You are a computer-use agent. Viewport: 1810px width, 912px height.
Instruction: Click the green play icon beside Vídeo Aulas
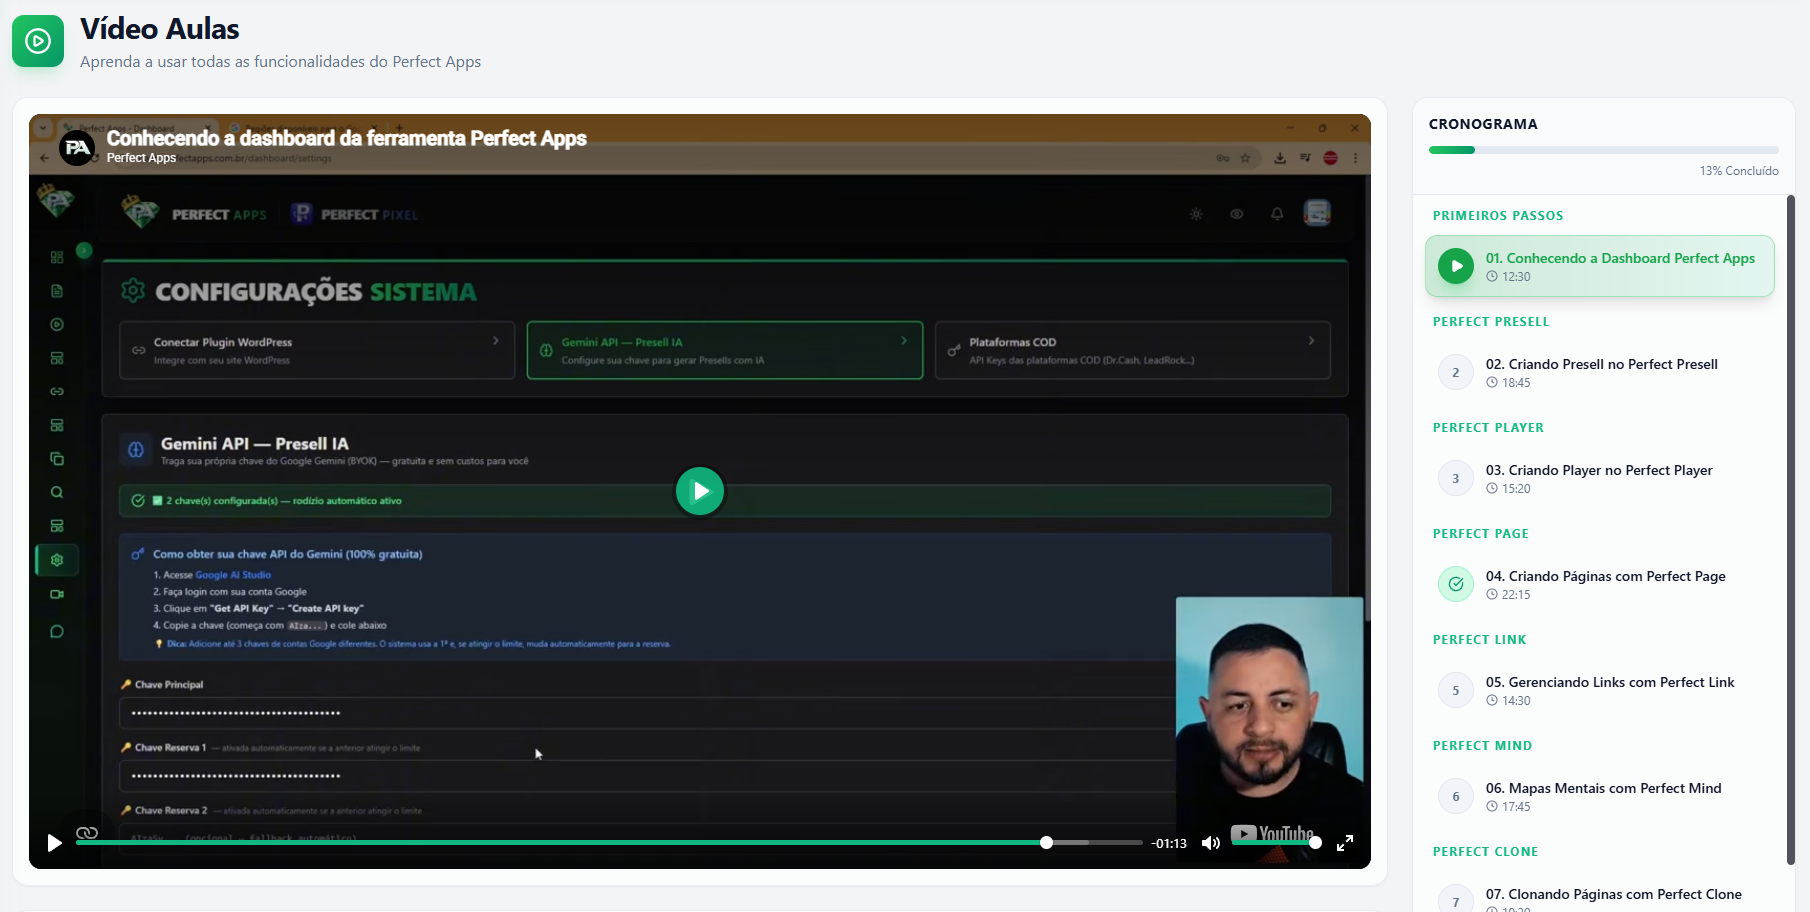pos(37,40)
